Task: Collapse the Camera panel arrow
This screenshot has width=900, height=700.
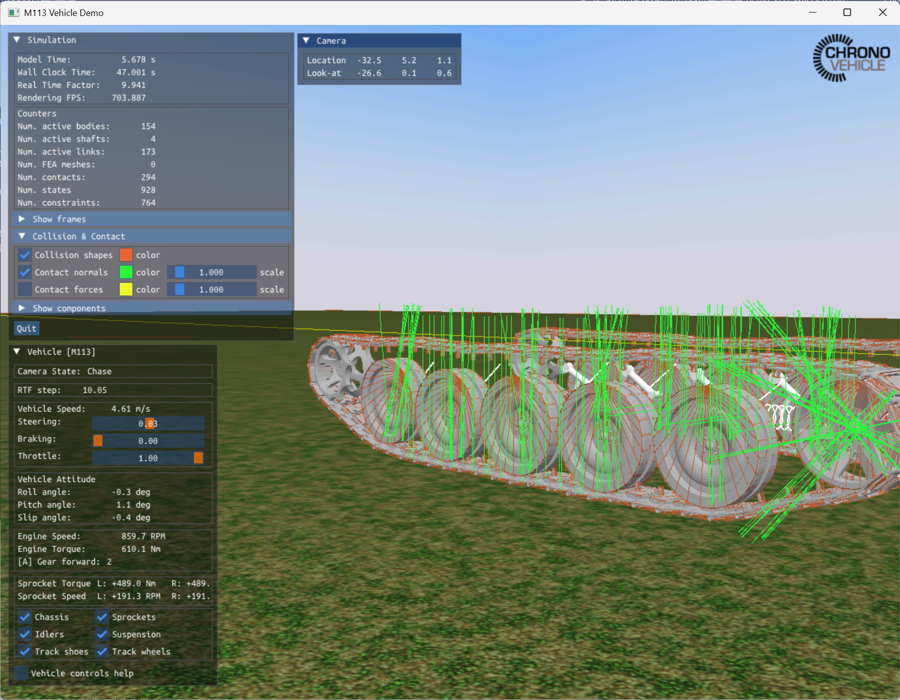Action: pyautogui.click(x=306, y=41)
